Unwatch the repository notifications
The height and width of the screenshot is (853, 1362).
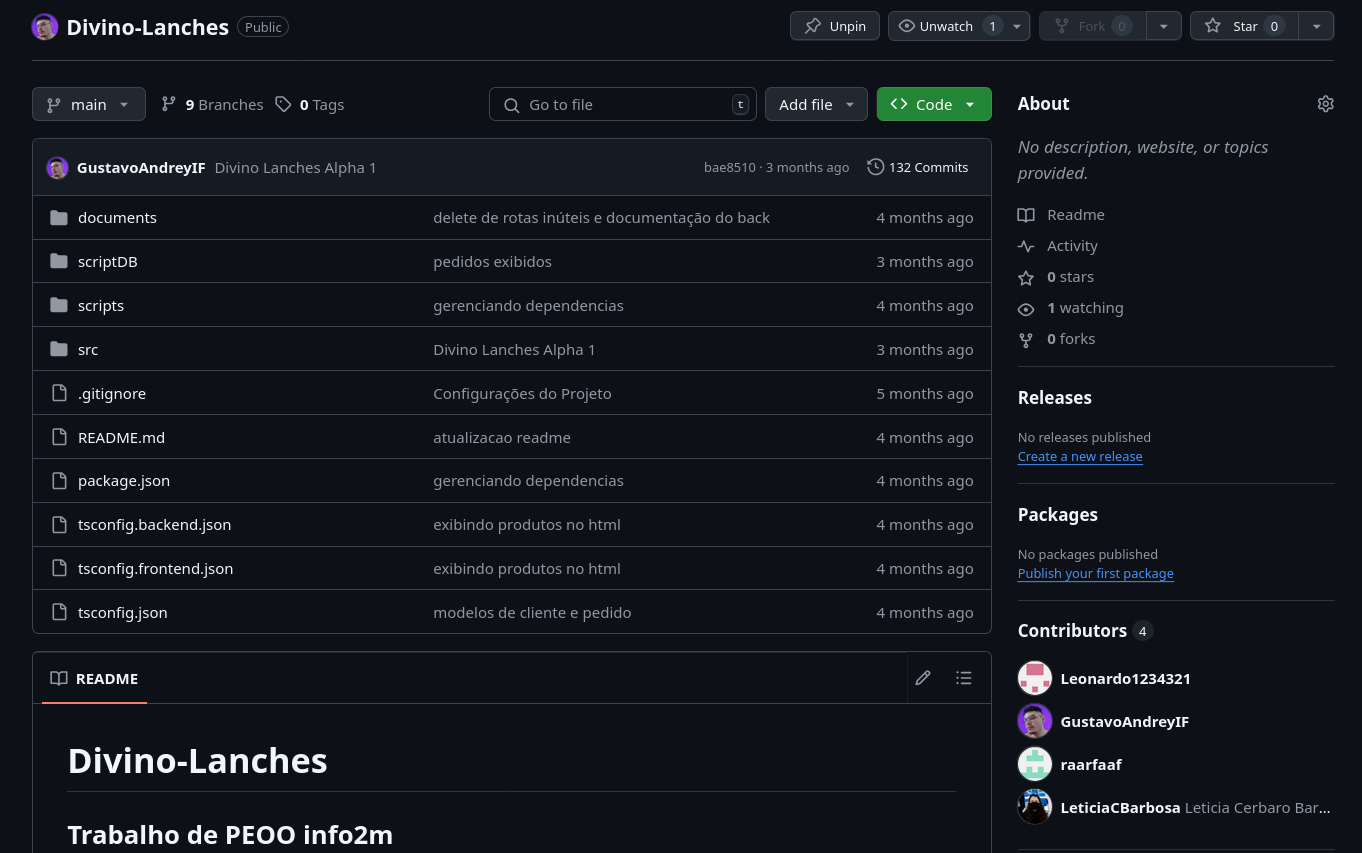(x=946, y=26)
